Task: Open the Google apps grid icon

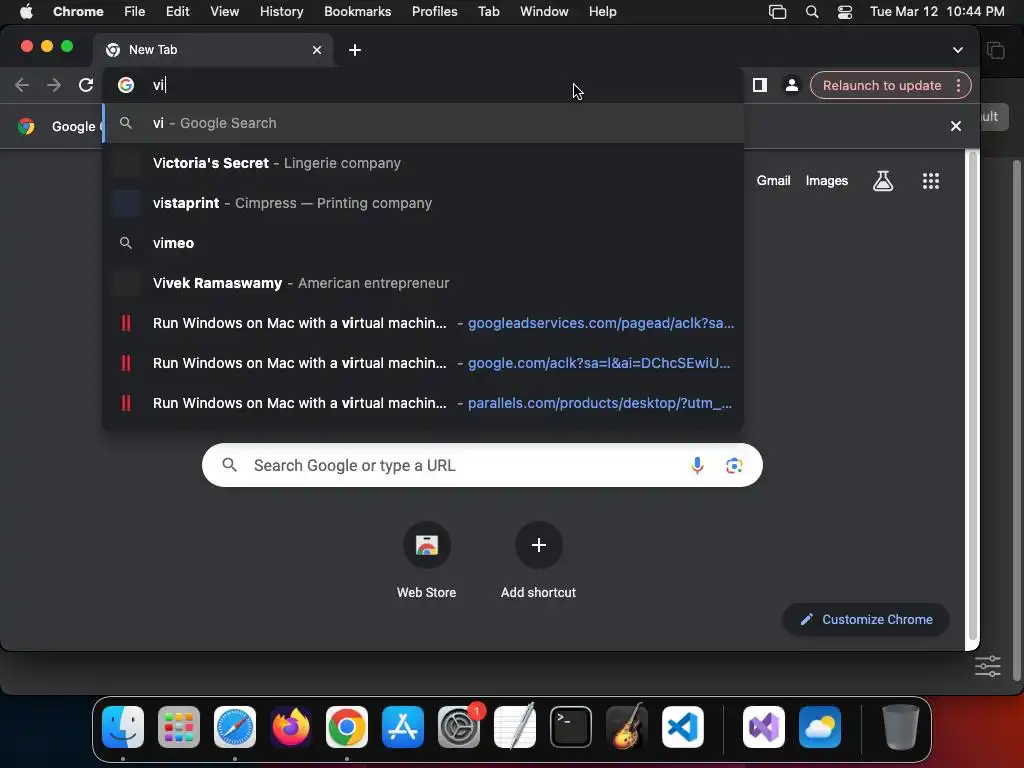Action: point(931,181)
